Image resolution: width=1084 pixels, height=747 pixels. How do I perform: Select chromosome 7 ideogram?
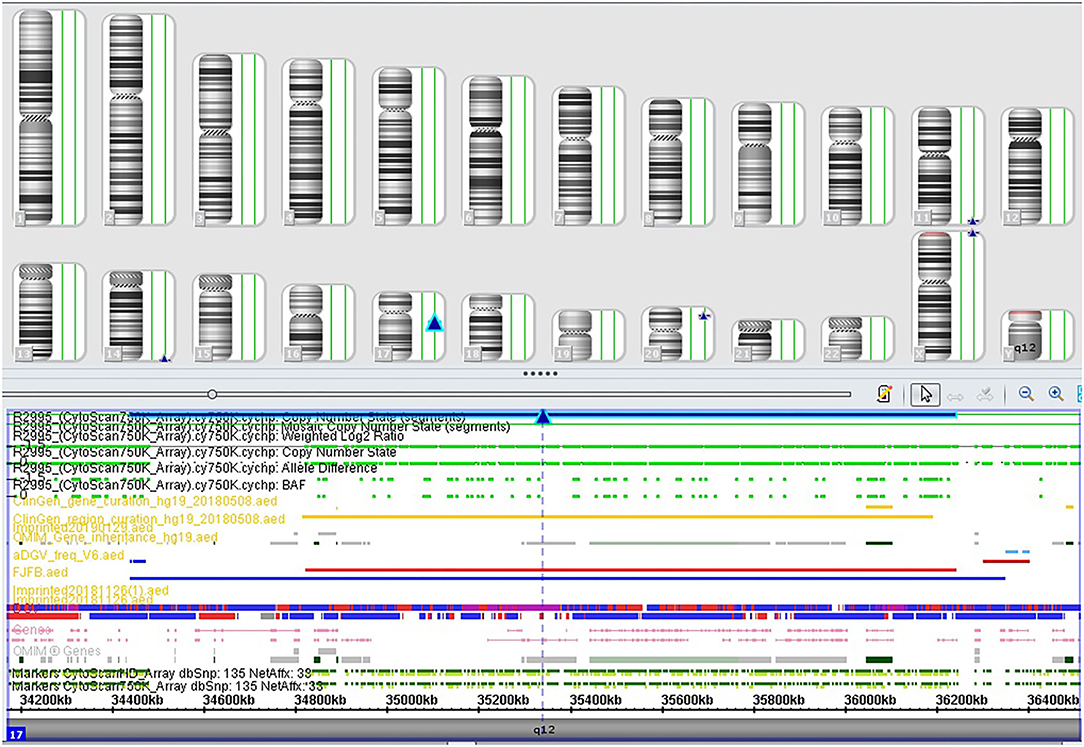point(575,155)
